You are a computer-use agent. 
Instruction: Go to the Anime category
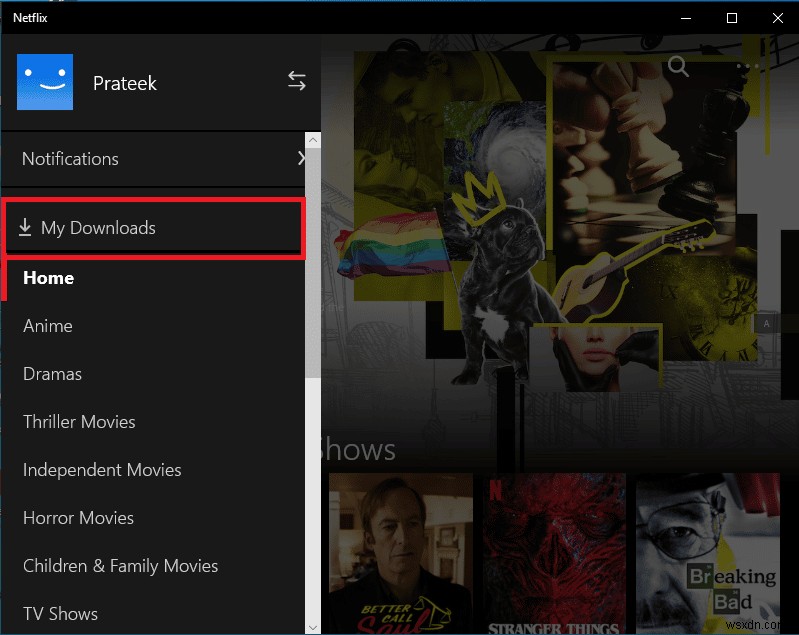(x=48, y=326)
